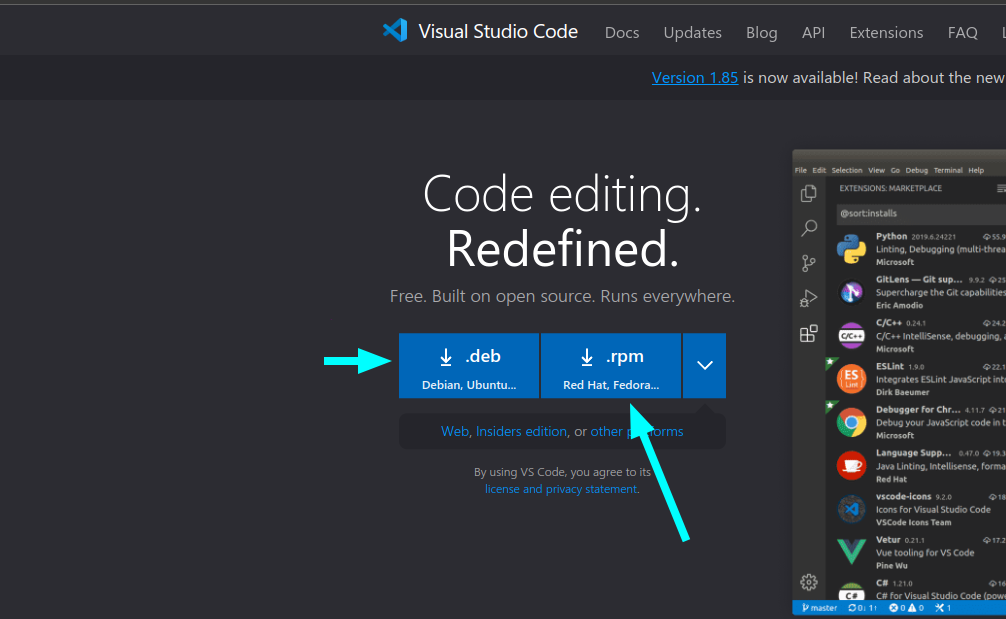The height and width of the screenshot is (619, 1006).
Task: Click the 'Code editing. Redefined.' headline
Action: [562, 221]
